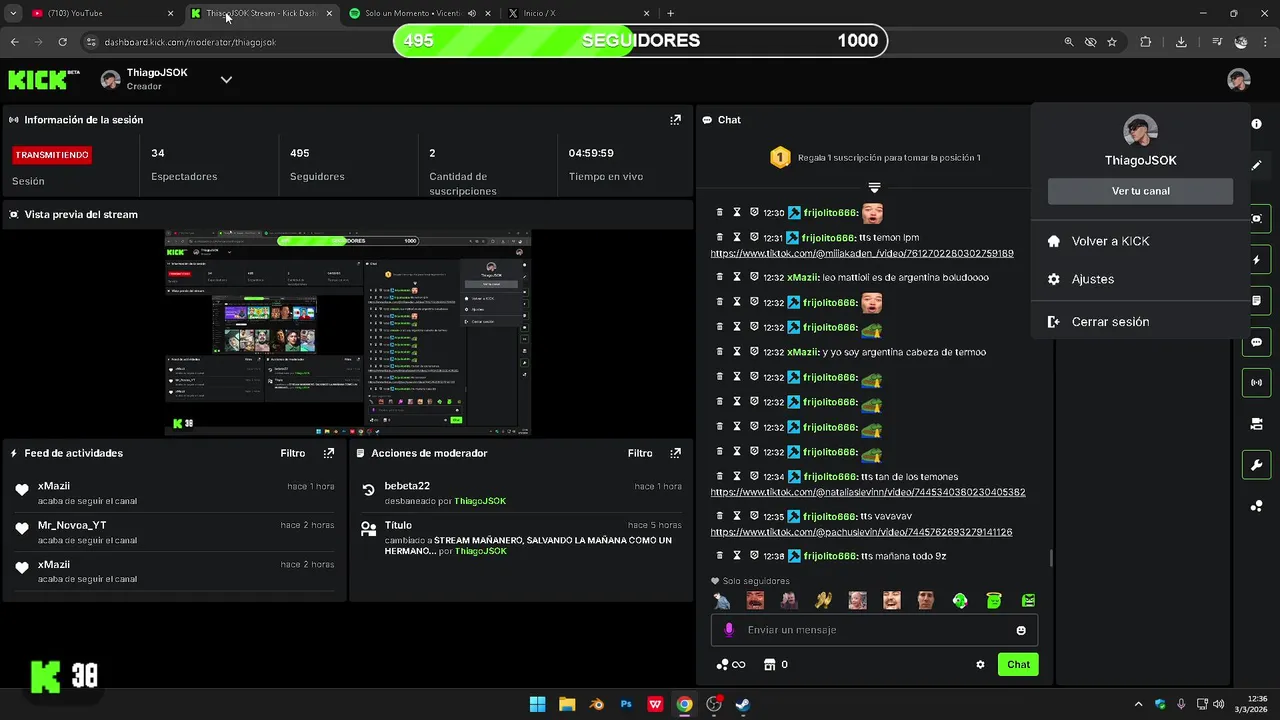Click the purple microphone TTS icon
This screenshot has width=1280, height=720.
pos(729,630)
